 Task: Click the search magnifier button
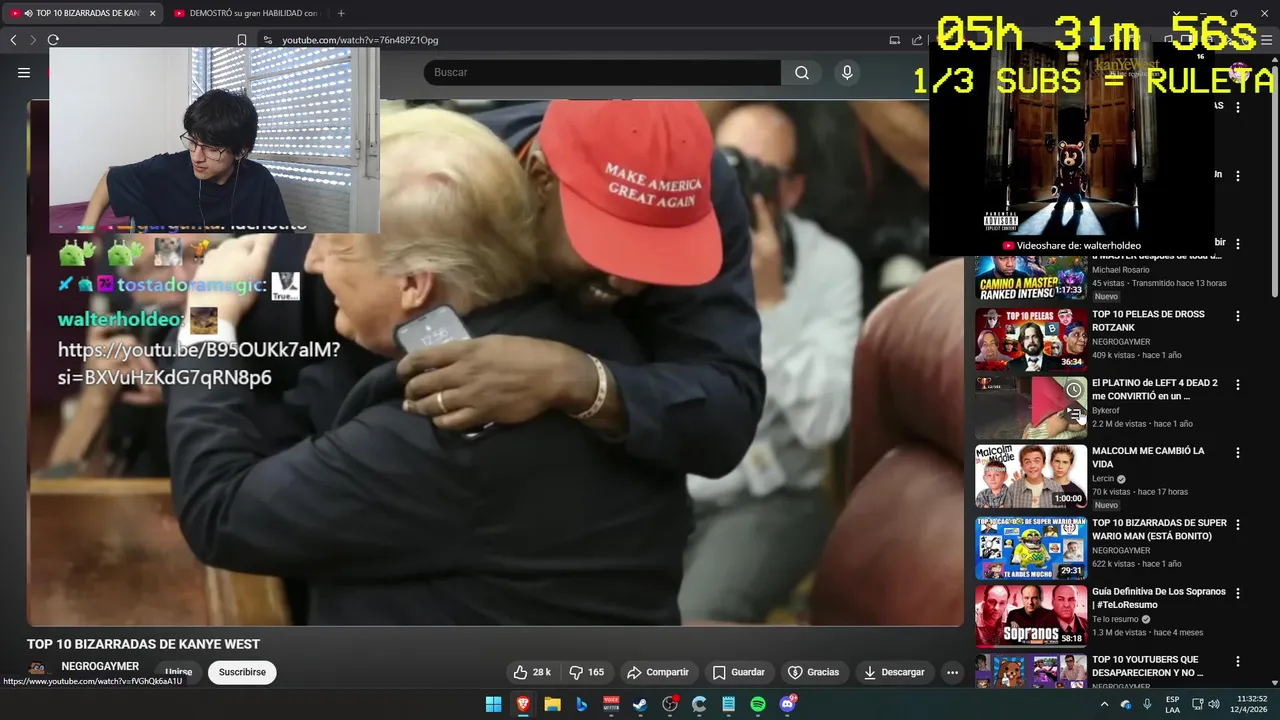[x=802, y=72]
